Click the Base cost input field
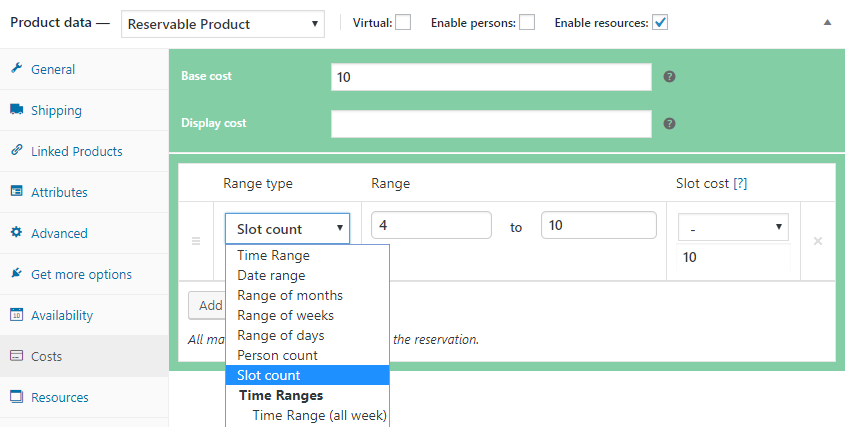The height and width of the screenshot is (427, 845). click(491, 77)
